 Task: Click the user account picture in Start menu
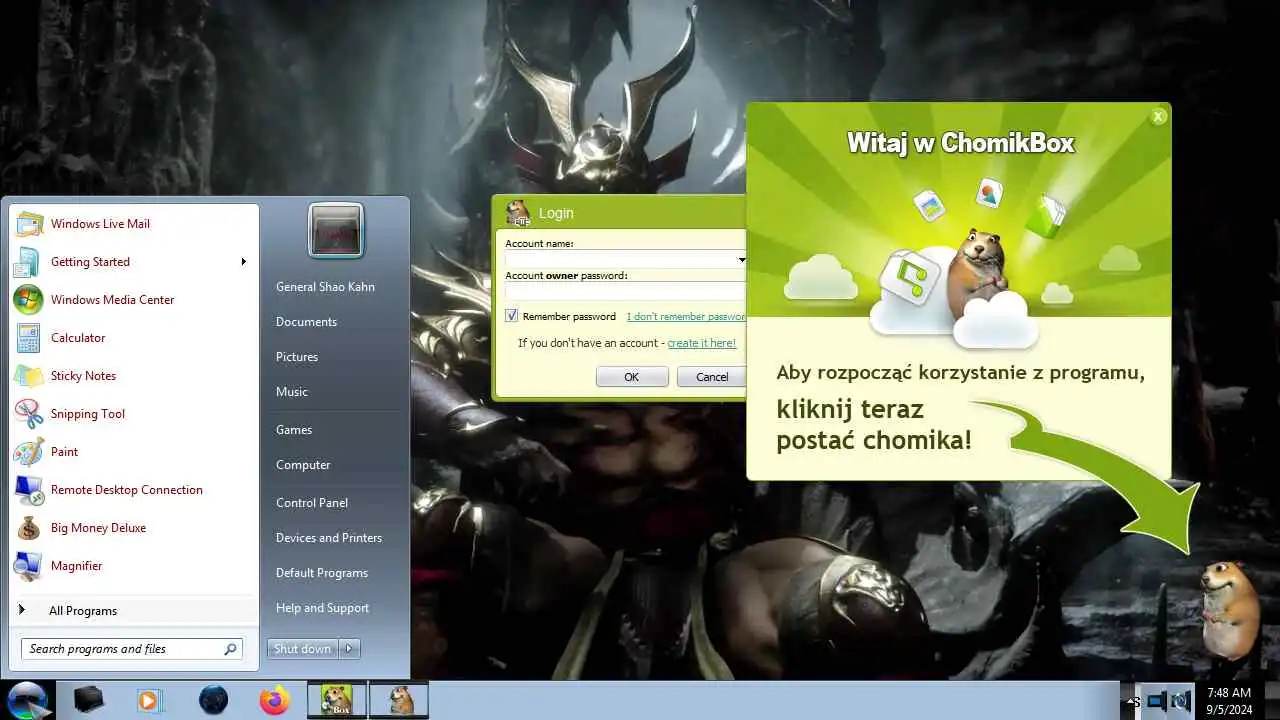pyautogui.click(x=336, y=231)
